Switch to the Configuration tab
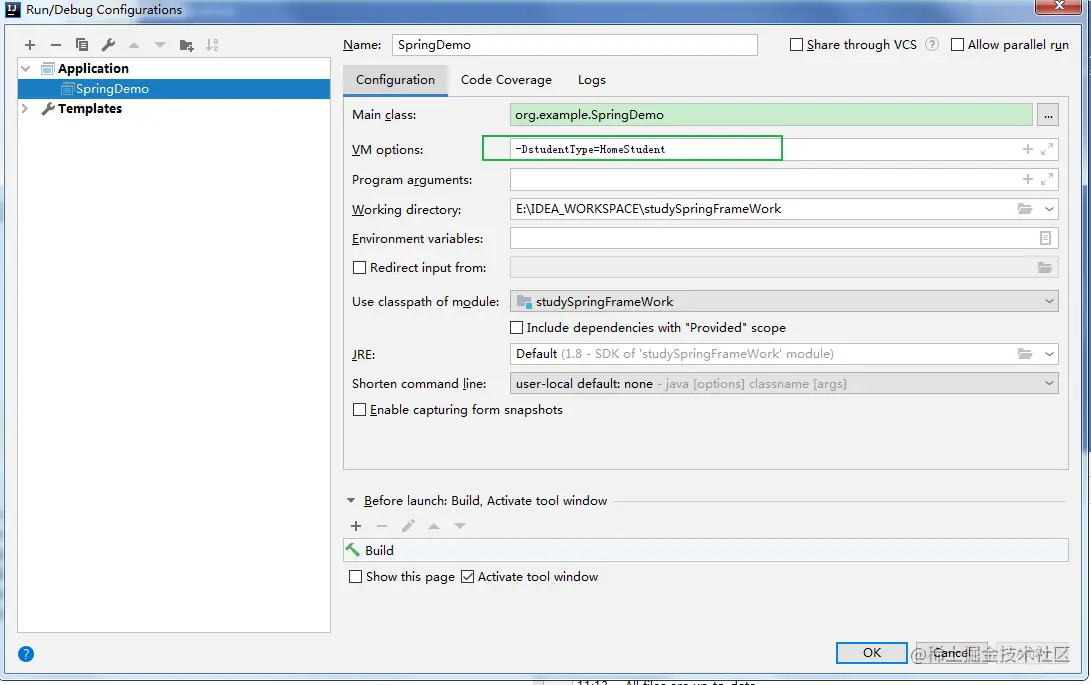 [395, 80]
